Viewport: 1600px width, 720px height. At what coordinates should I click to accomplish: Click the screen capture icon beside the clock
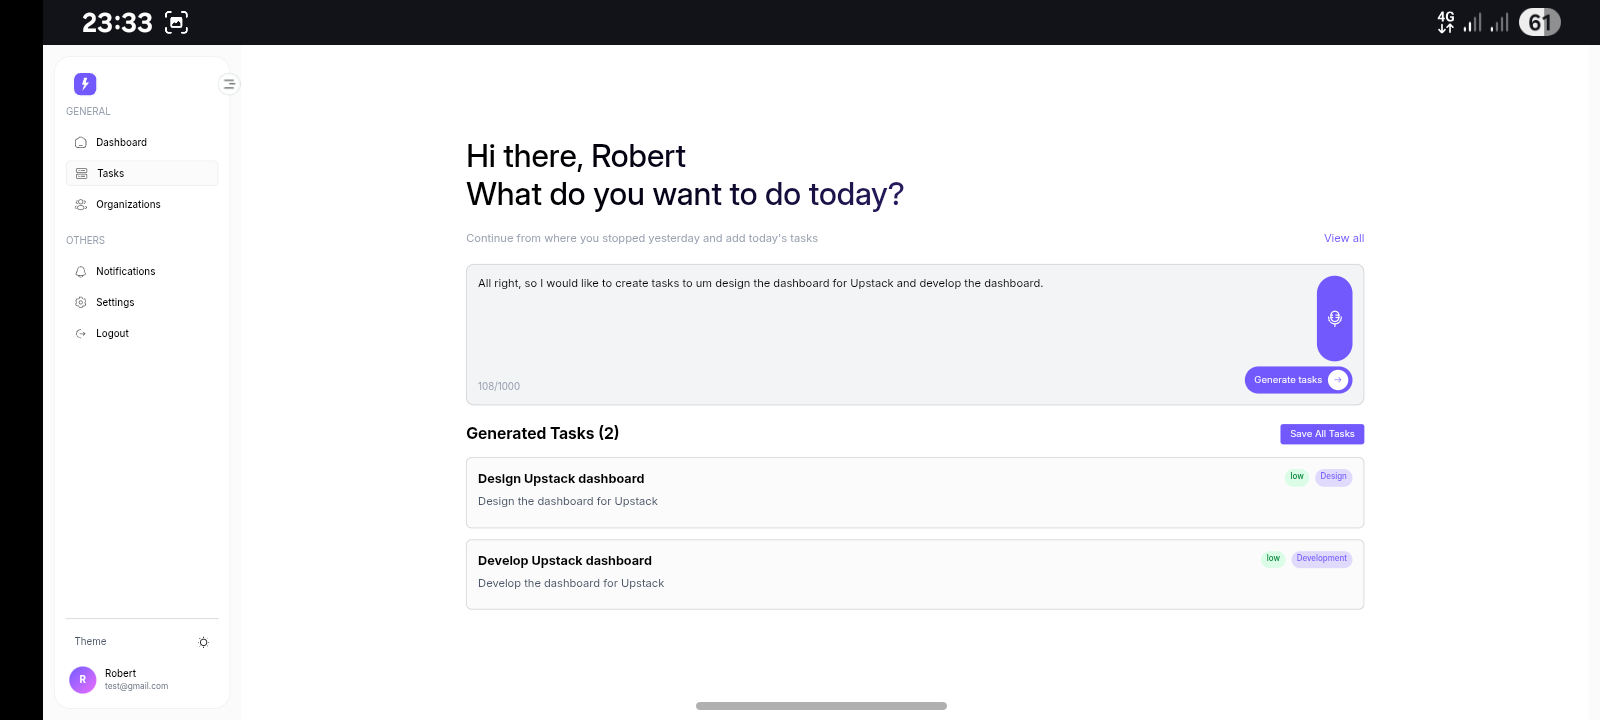(176, 22)
